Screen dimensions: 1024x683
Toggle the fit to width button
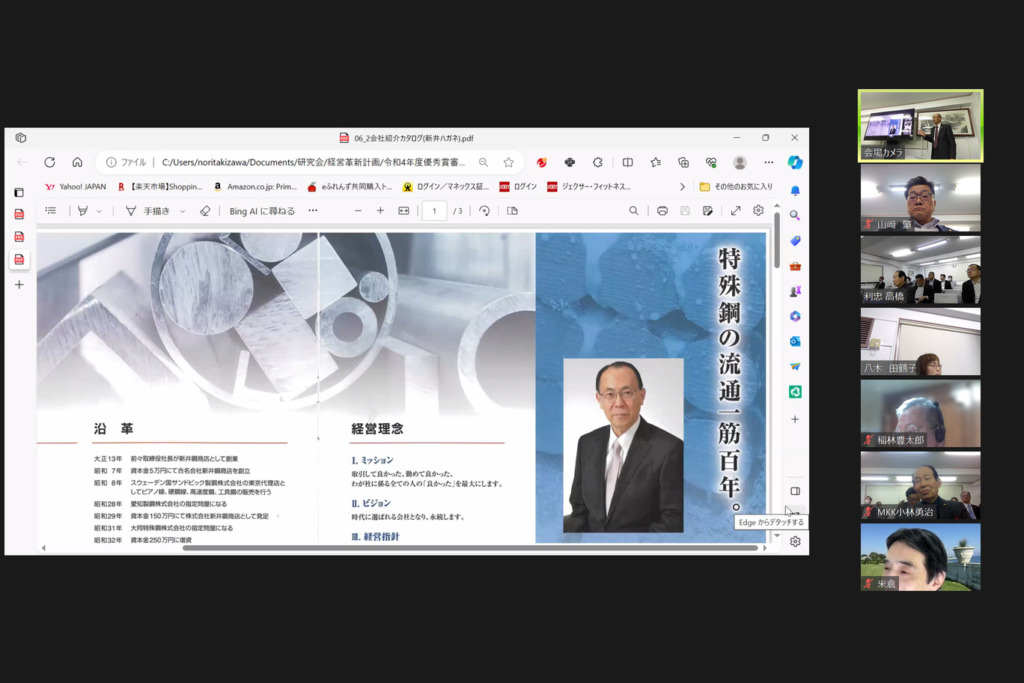pyautogui.click(x=404, y=211)
